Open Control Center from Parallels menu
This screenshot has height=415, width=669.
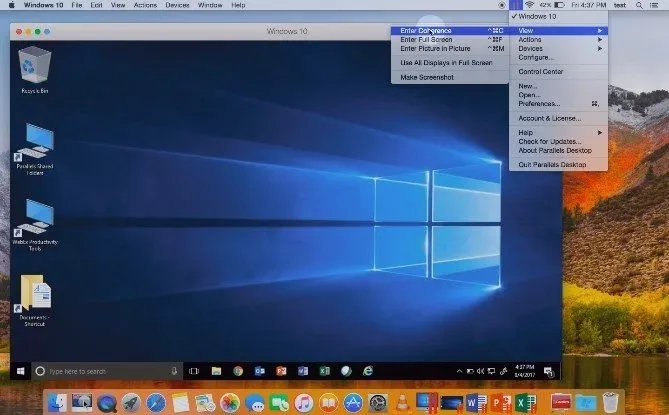tap(558, 72)
